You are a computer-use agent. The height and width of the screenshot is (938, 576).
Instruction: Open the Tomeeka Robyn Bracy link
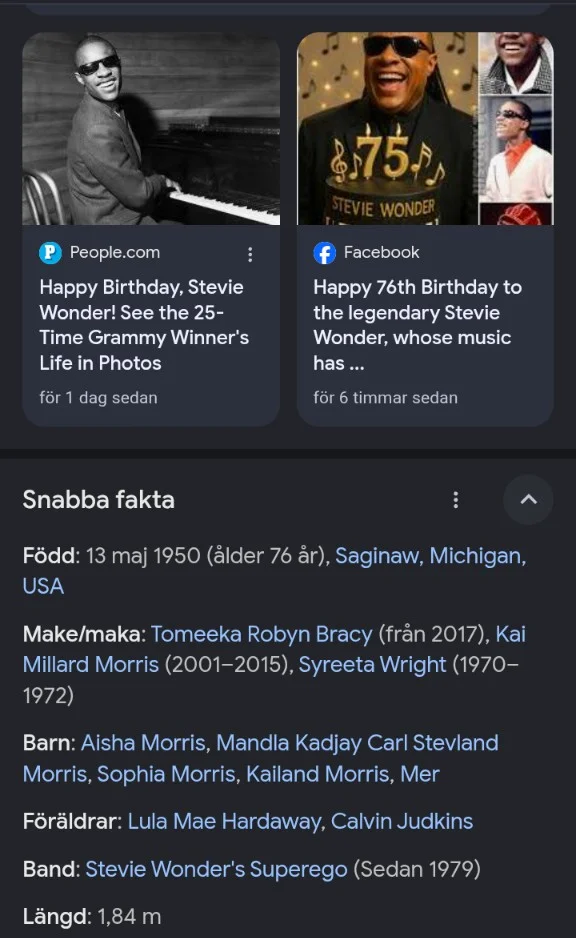tap(261, 634)
